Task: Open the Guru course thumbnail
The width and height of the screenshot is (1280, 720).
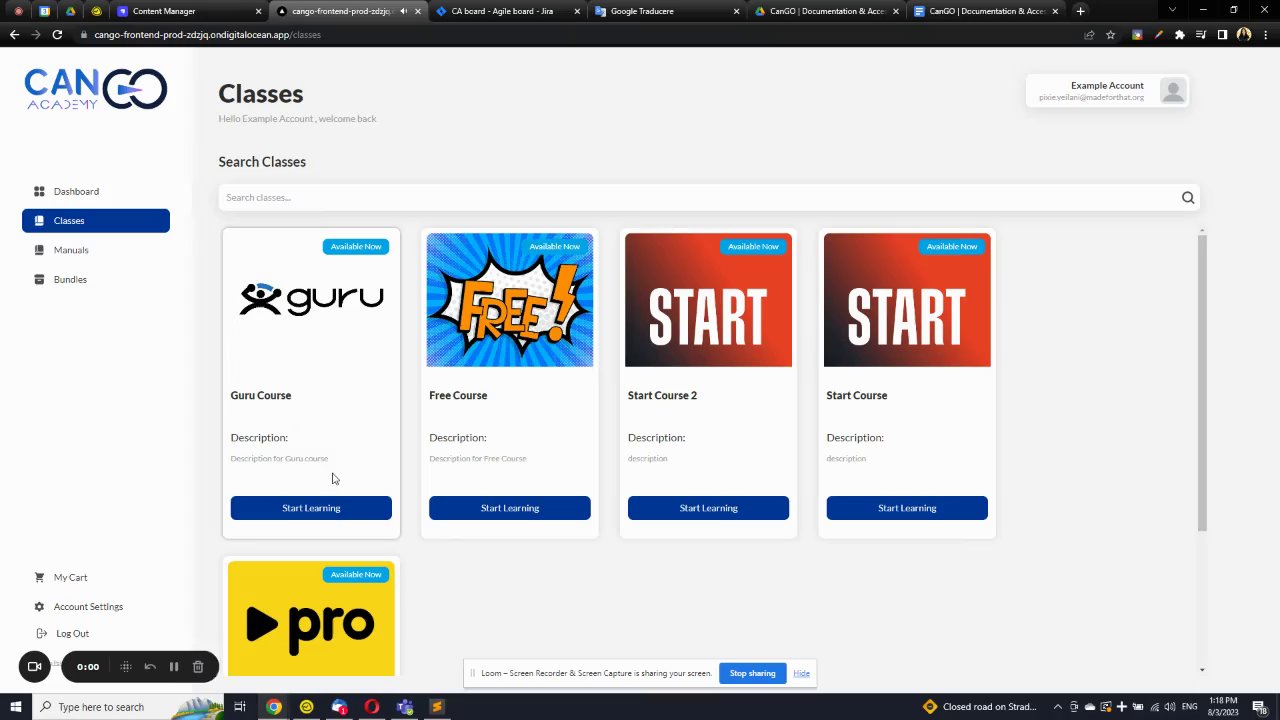Action: (x=311, y=300)
